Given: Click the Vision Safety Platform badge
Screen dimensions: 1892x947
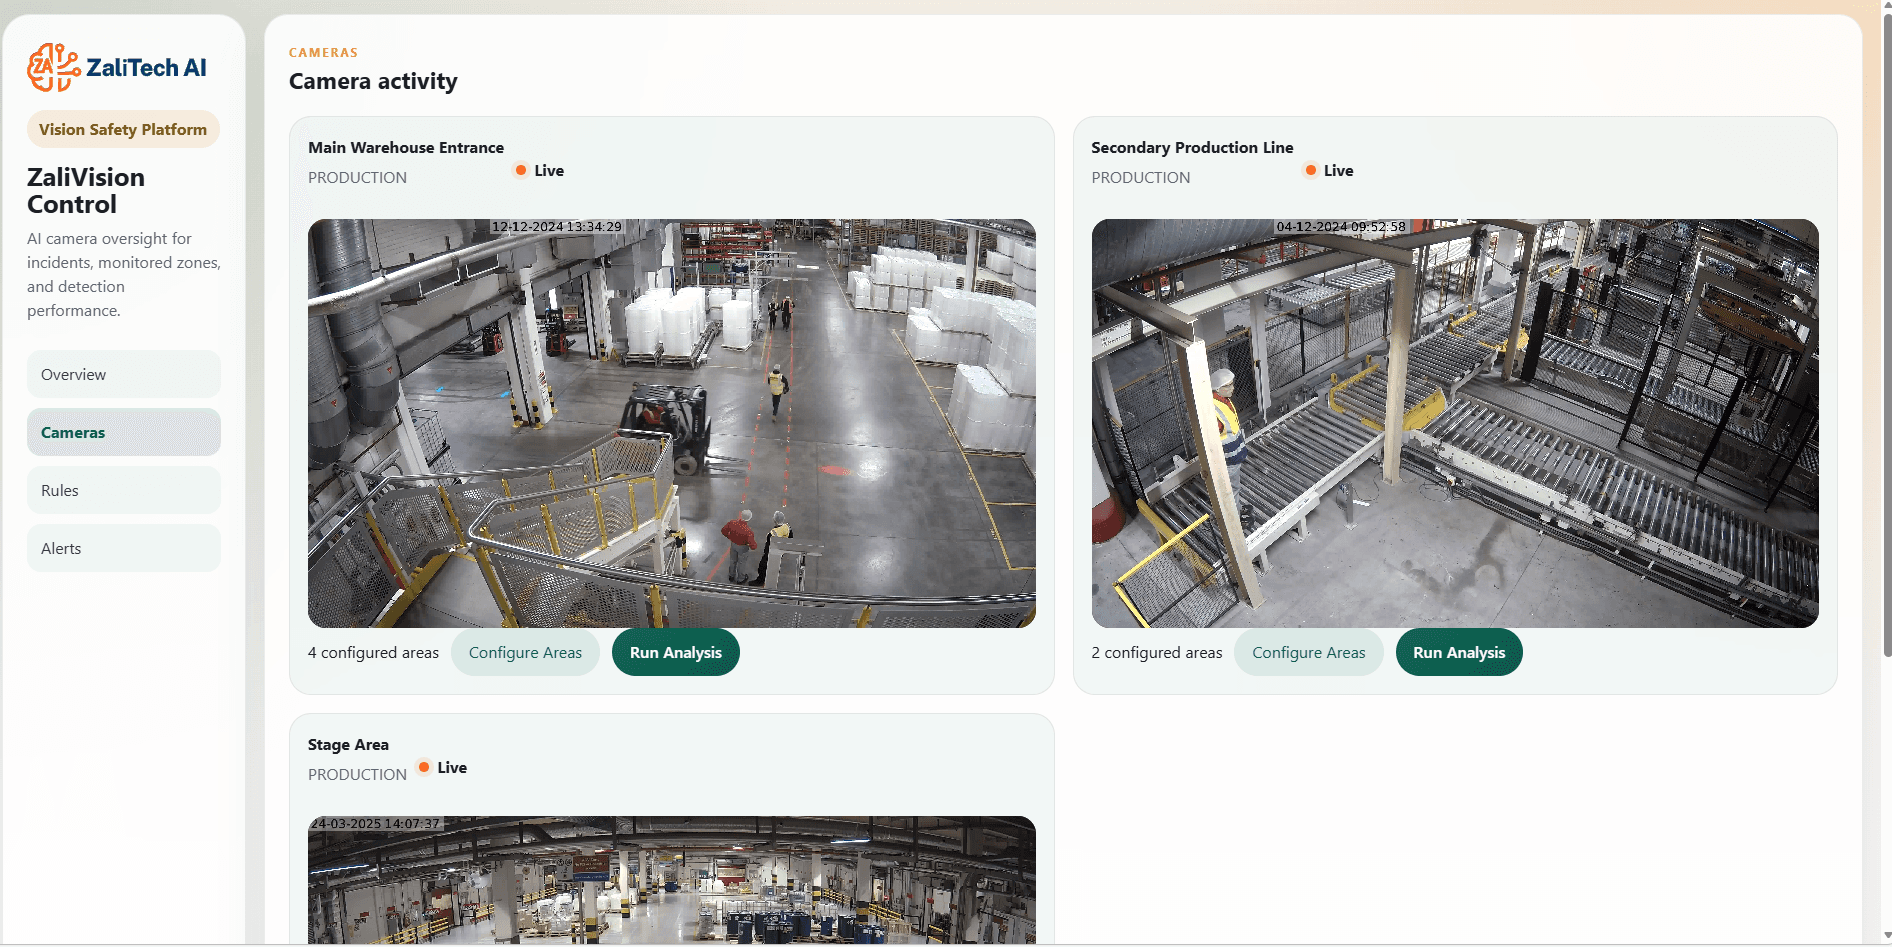Looking at the screenshot, I should click(x=123, y=129).
